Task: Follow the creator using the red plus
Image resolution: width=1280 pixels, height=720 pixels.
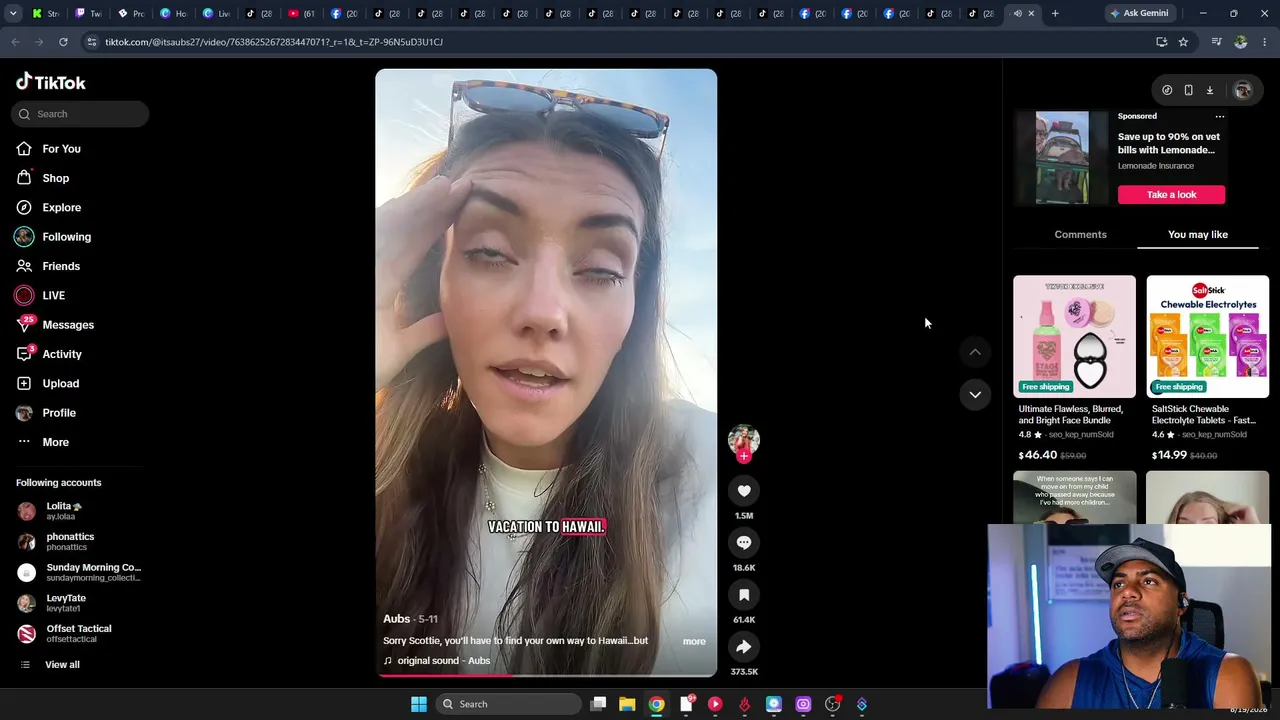Action: click(x=744, y=456)
